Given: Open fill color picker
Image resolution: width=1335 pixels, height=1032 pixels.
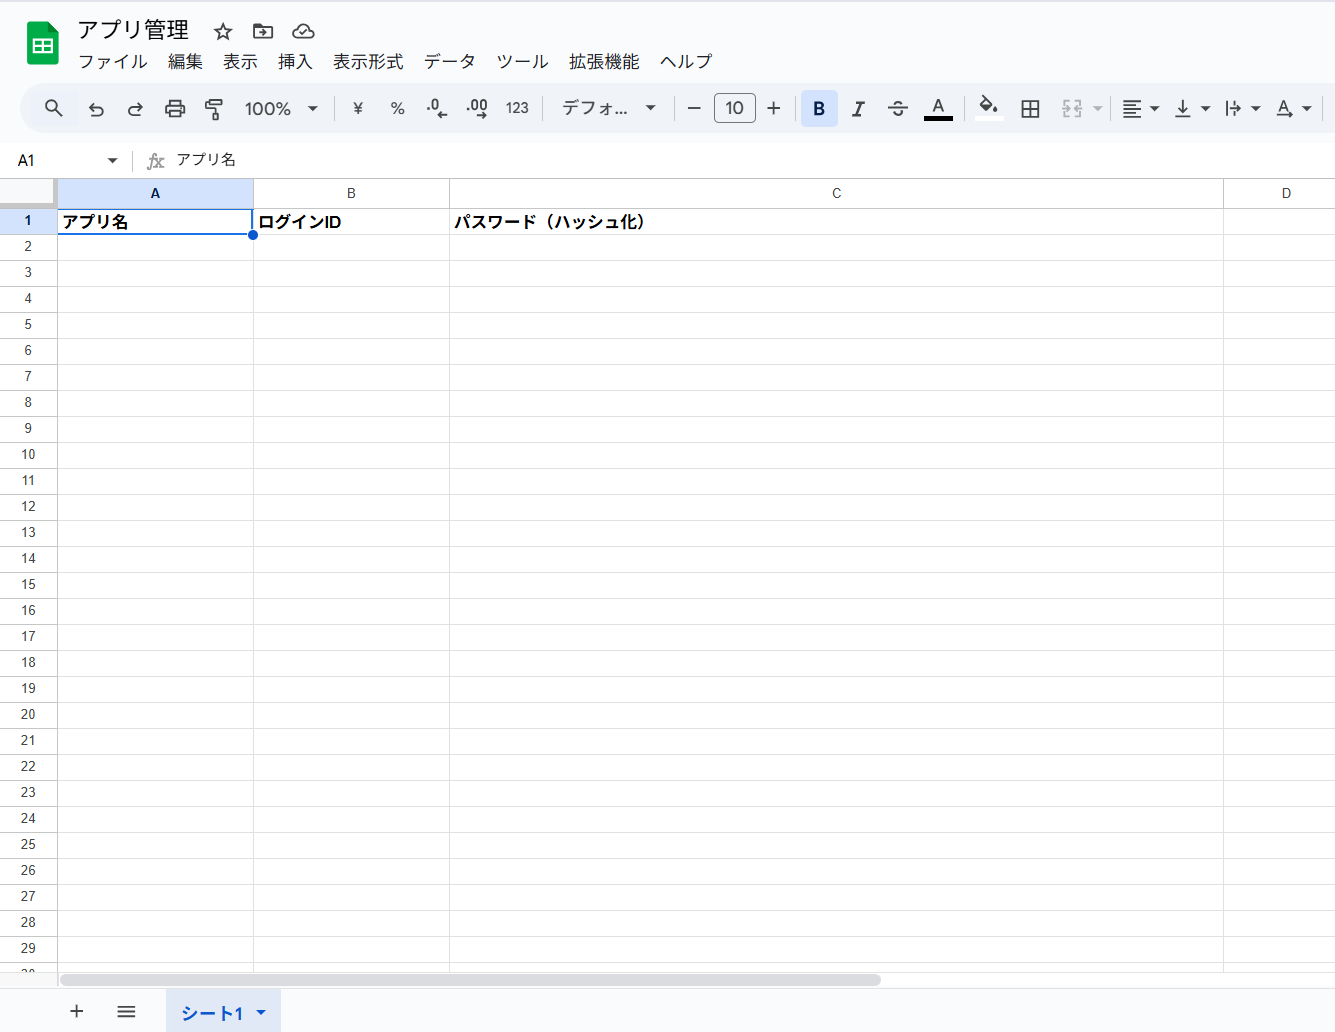Looking at the screenshot, I should click(x=989, y=108).
